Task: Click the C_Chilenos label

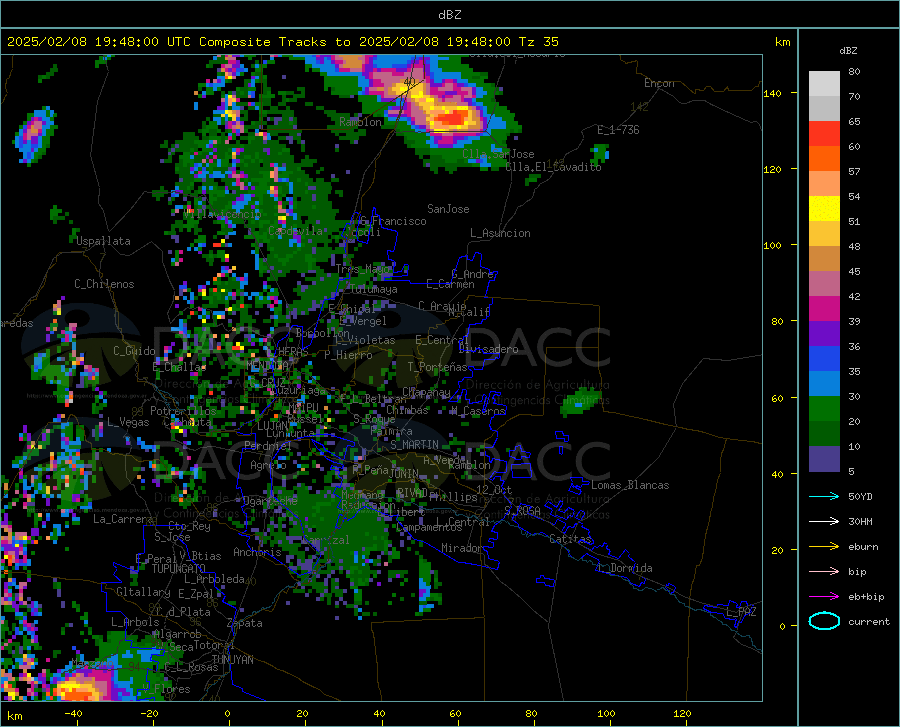Action: pyautogui.click(x=104, y=284)
